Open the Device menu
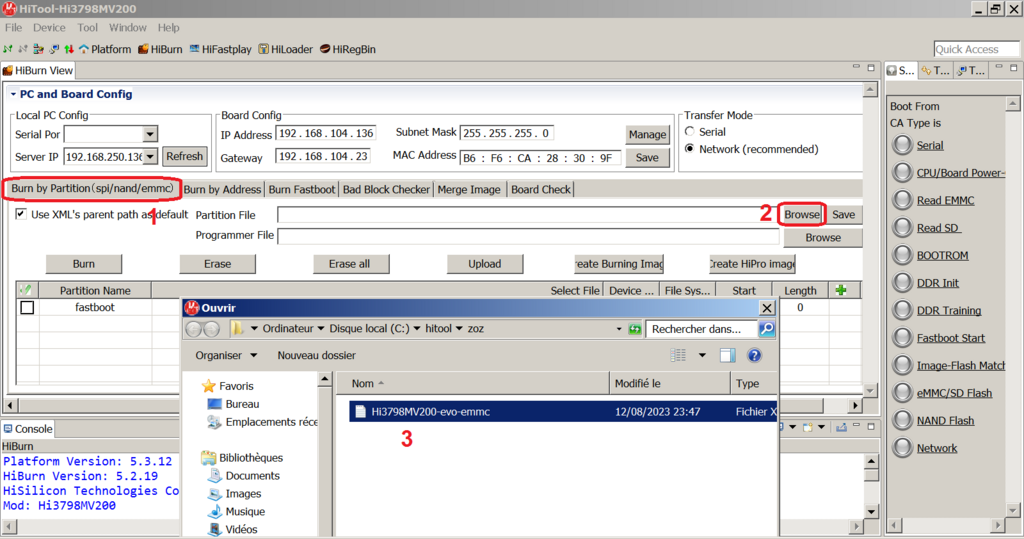1024x539 pixels. point(49,27)
